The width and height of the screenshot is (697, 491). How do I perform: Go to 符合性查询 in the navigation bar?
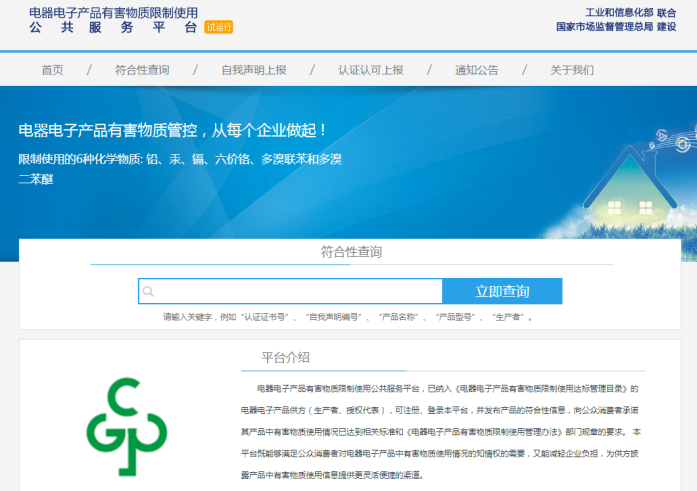coord(142,70)
